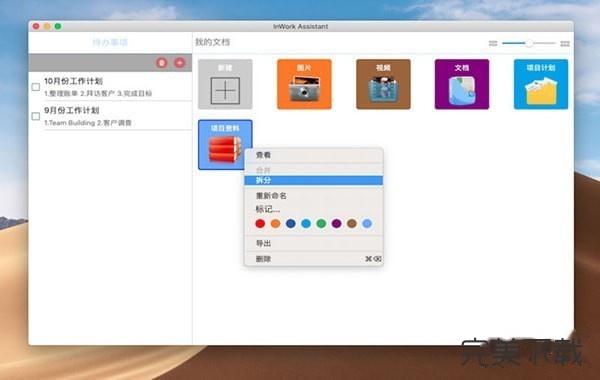Pick the green tag color

tap(321, 223)
